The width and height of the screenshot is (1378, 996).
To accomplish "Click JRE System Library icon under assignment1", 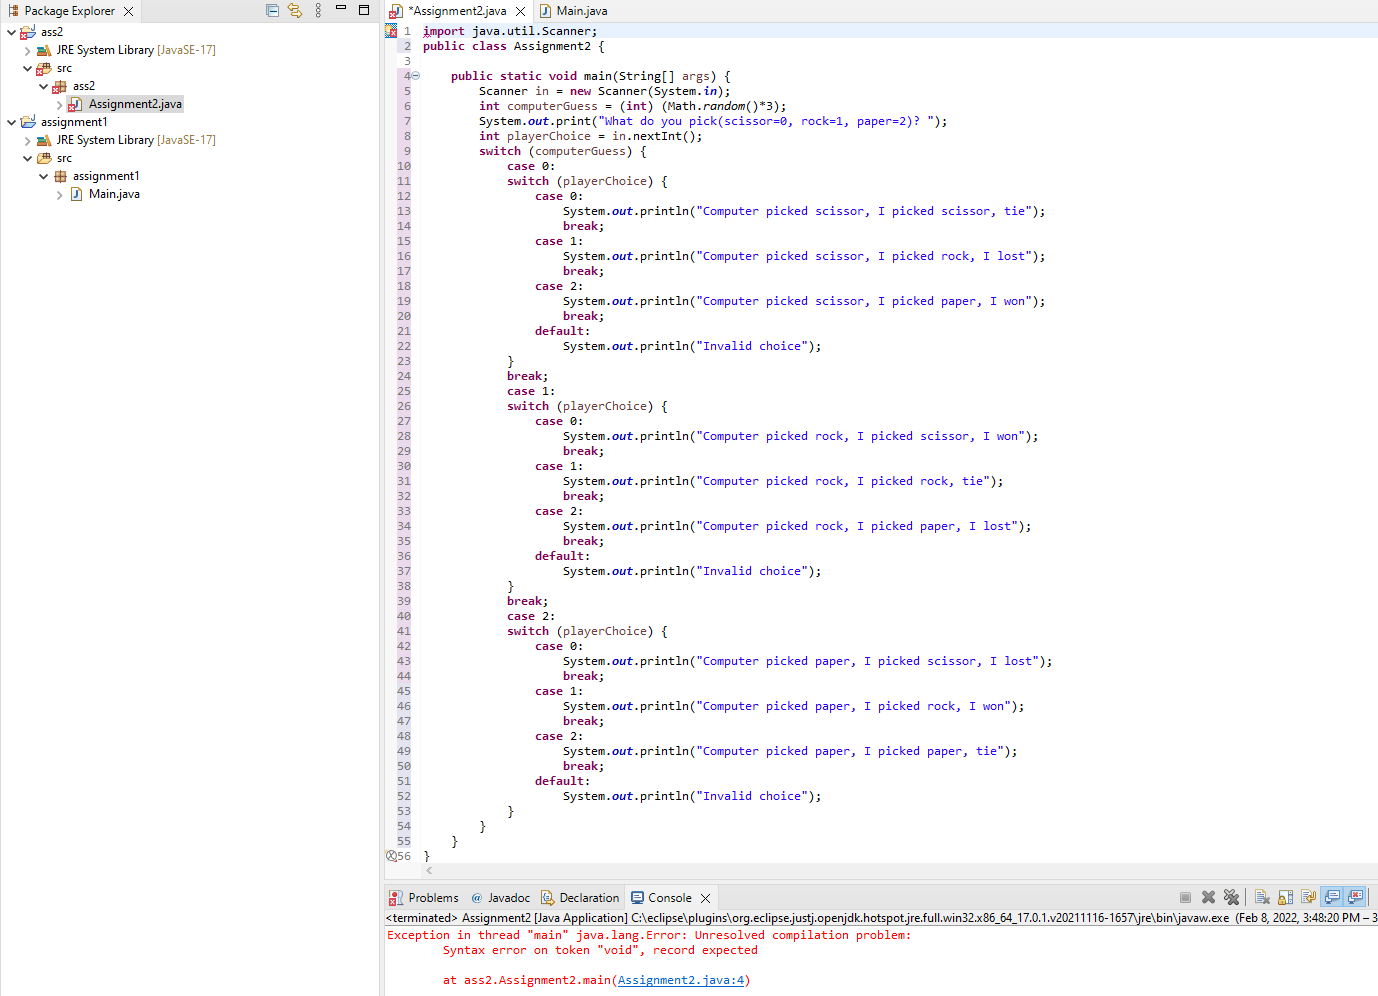I will 44,140.
